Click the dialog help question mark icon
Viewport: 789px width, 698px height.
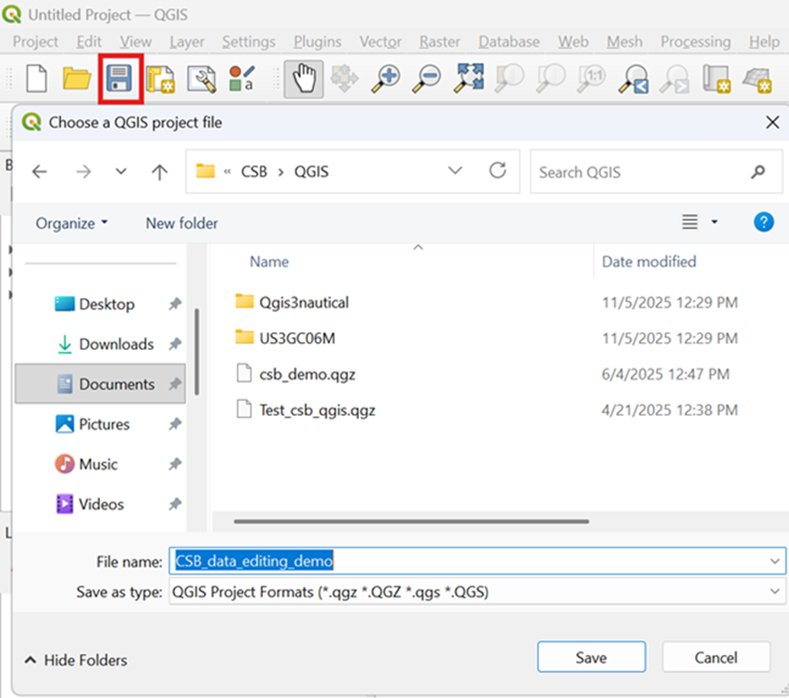tap(763, 222)
